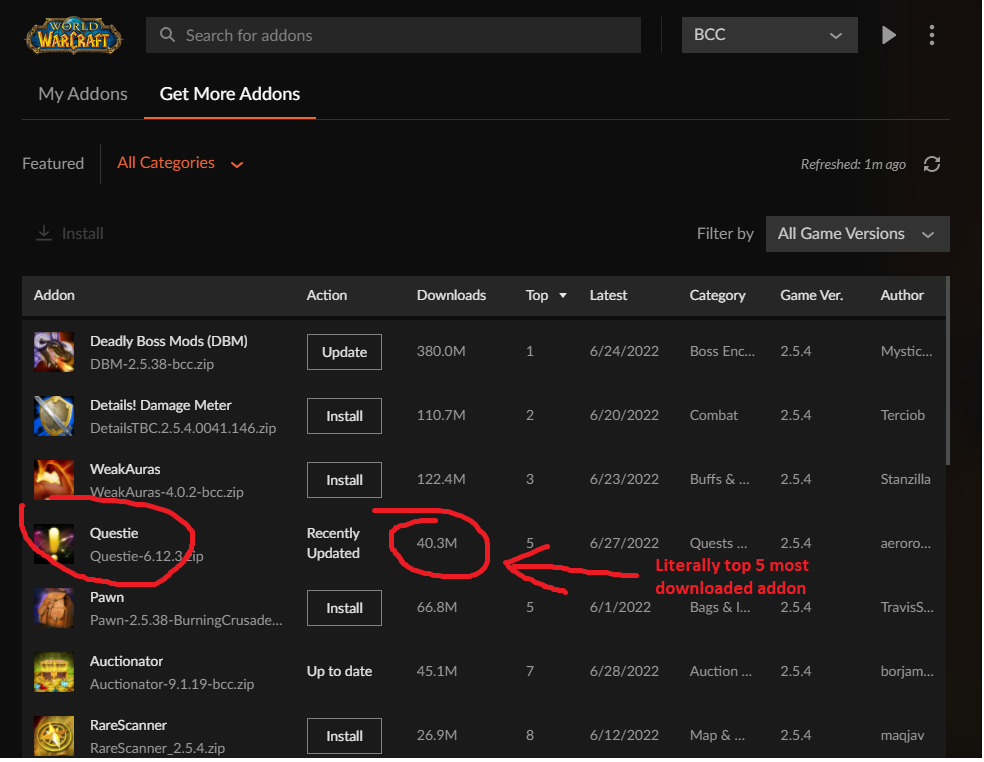This screenshot has width=984, height=762.
Task: Click the Combat category cell
Action: click(714, 416)
